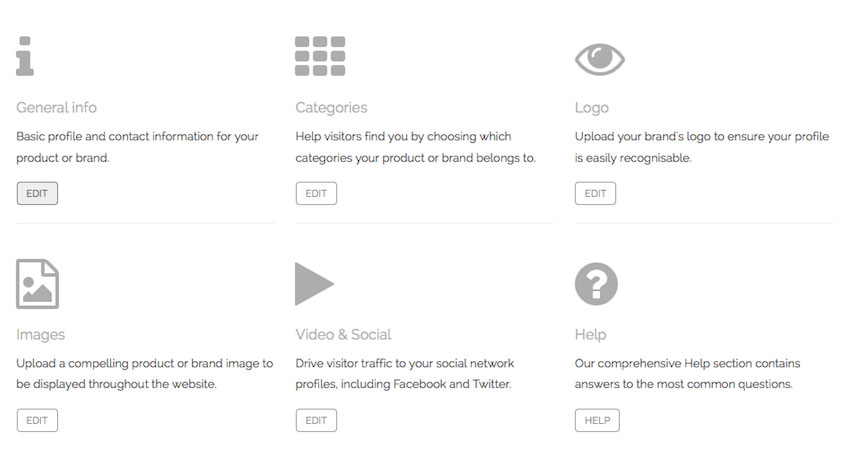
Task: Click the Logo eye icon
Action: 600,59
